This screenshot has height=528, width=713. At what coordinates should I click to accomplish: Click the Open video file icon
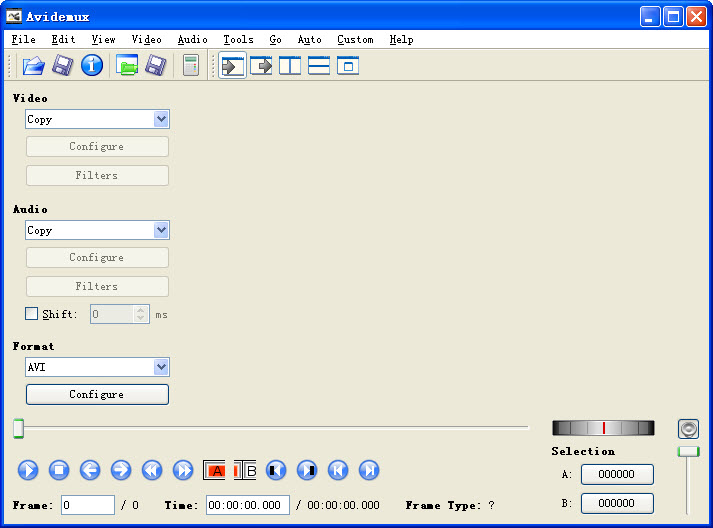tap(34, 66)
